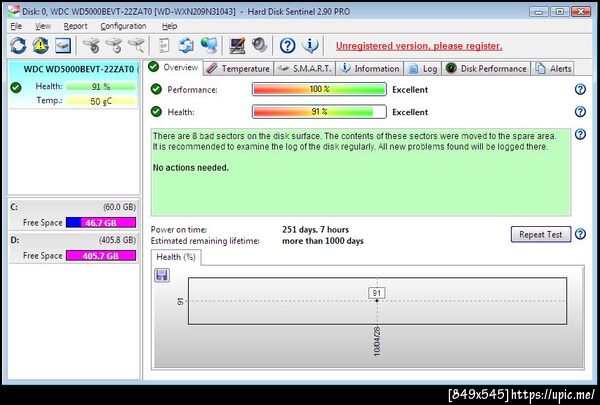Open the Configuration menu
Image resolution: width=600 pixels, height=405 pixels.
(x=123, y=26)
